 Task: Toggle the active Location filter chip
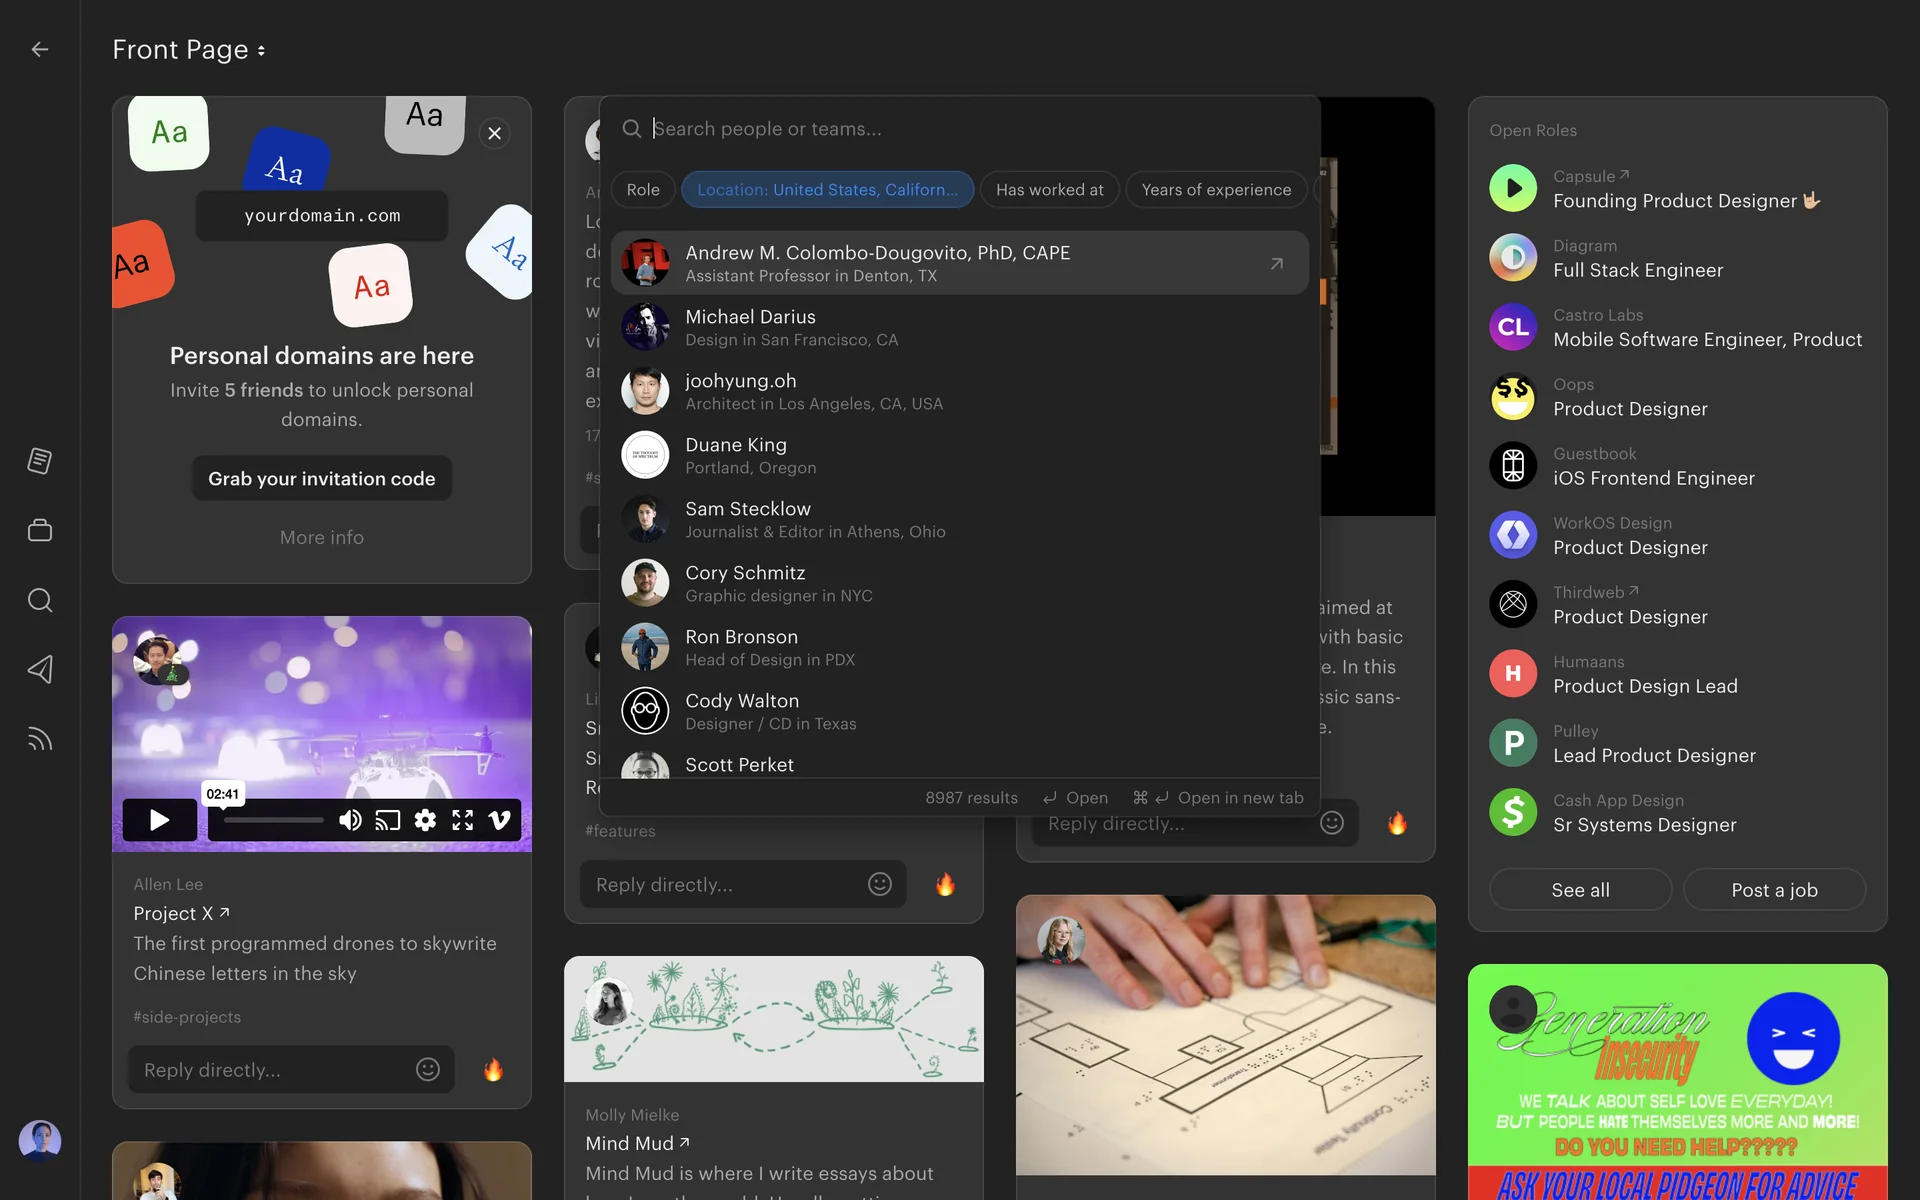click(827, 190)
